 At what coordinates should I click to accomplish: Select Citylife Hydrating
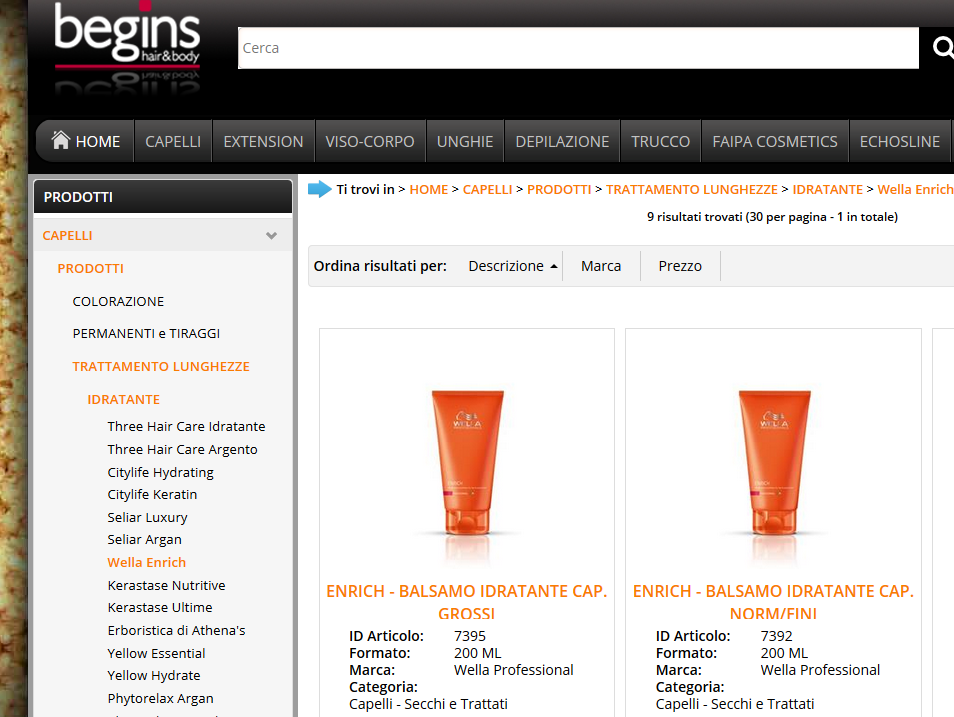click(161, 472)
